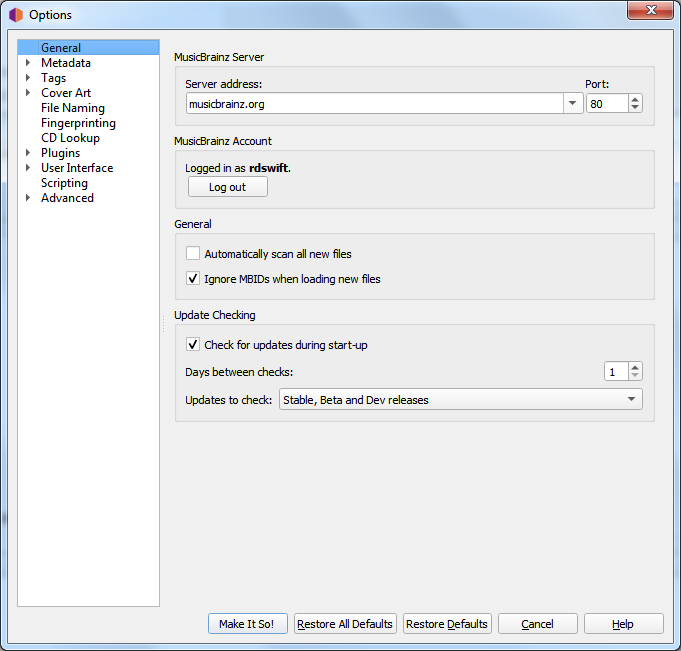This screenshot has height=651, width=681.
Task: Select File Naming in the sidebar
Action: 72,108
